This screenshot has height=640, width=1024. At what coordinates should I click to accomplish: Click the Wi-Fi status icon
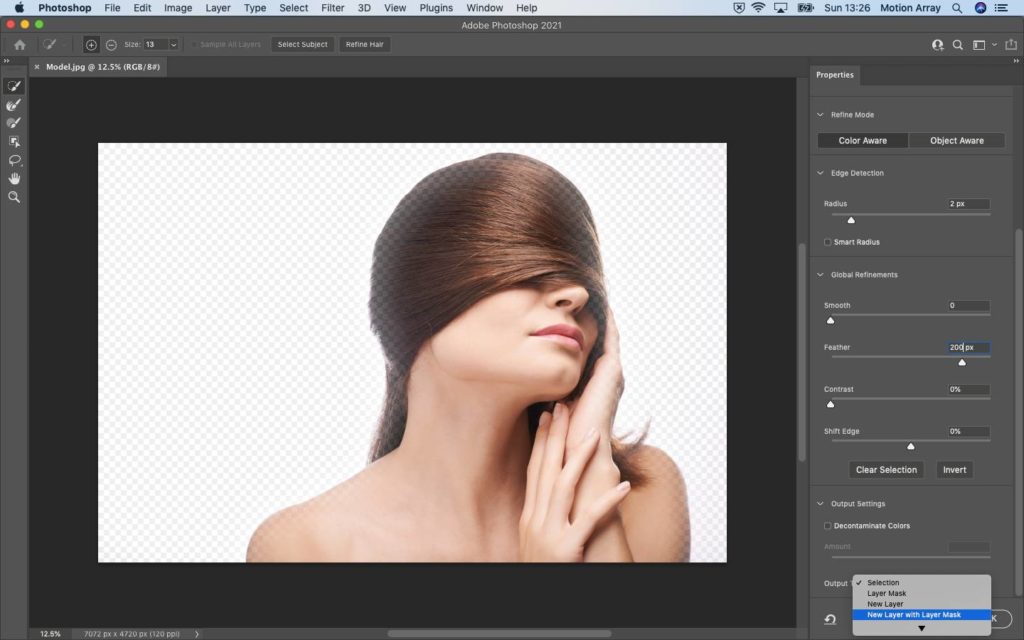[758, 8]
